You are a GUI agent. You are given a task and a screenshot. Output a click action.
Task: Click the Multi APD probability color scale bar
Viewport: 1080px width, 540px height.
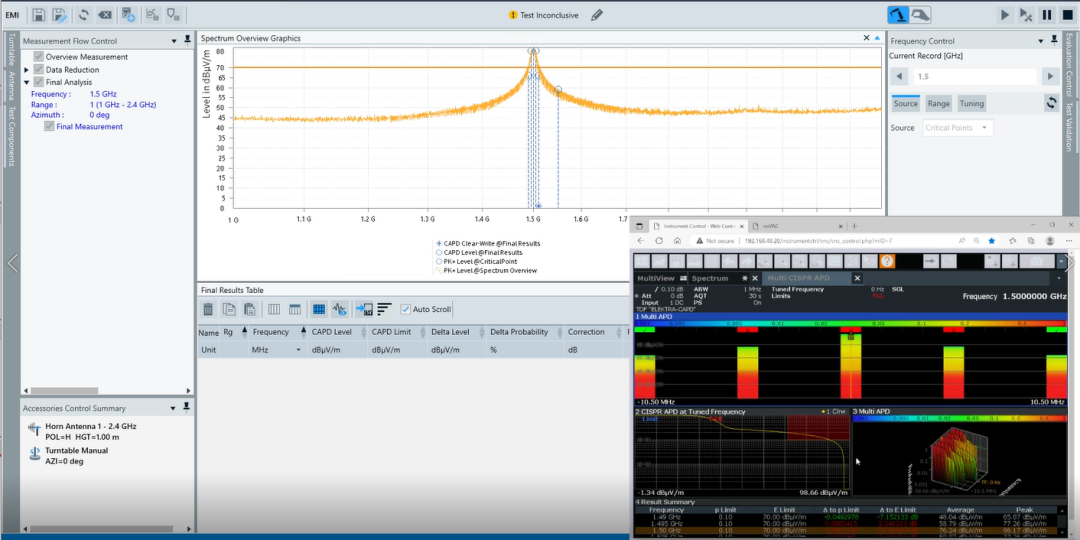[851, 322]
